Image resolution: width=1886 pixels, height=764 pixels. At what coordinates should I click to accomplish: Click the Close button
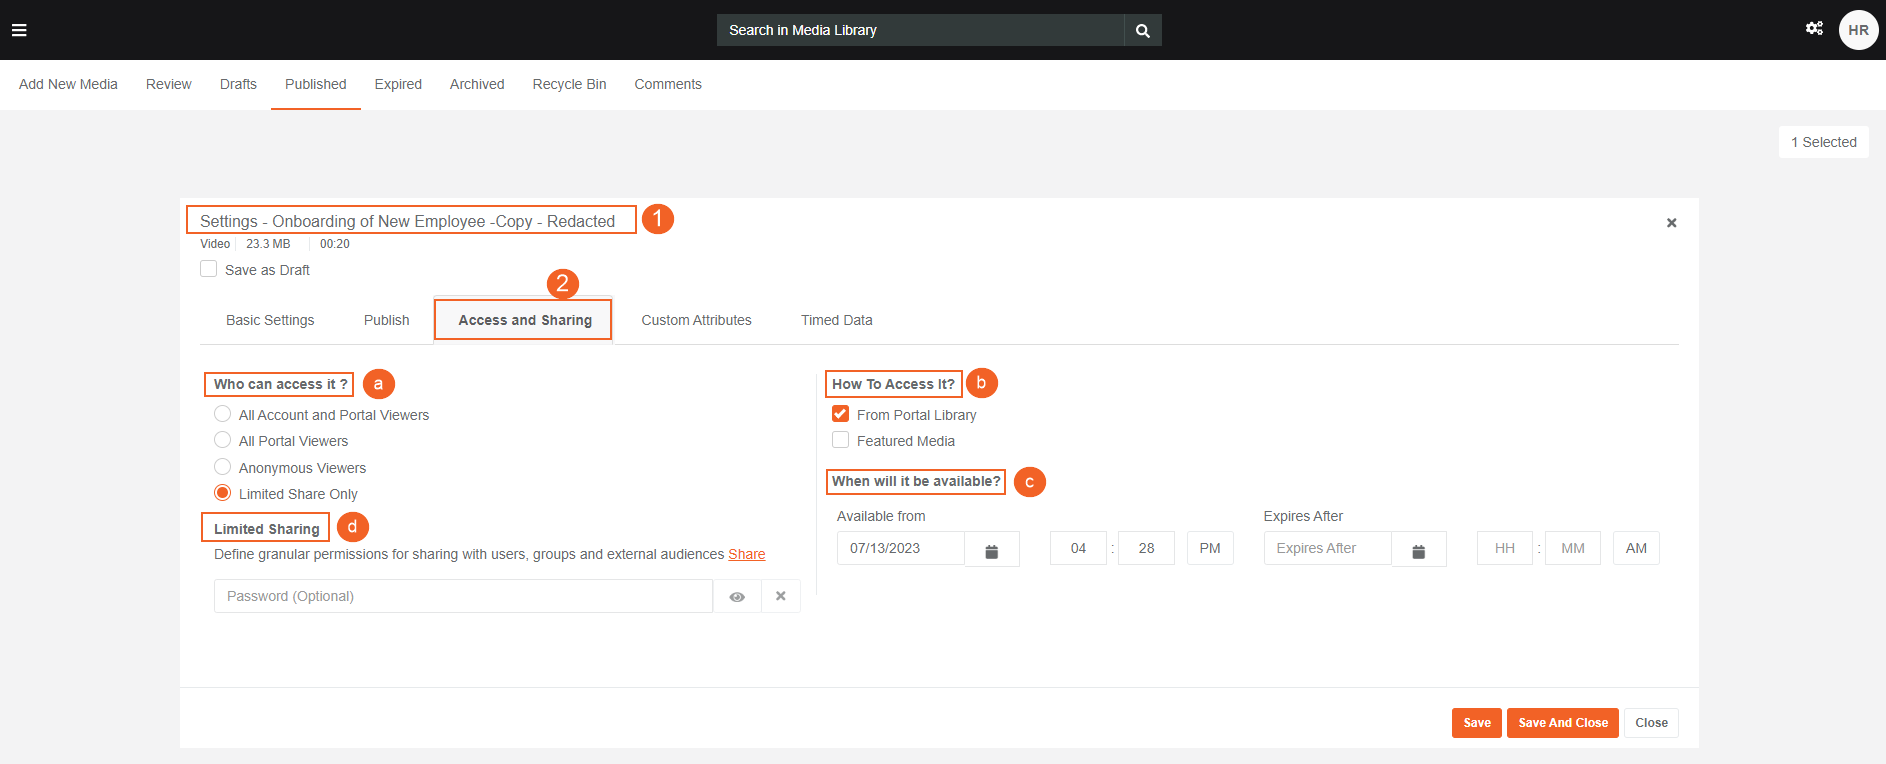pos(1651,723)
